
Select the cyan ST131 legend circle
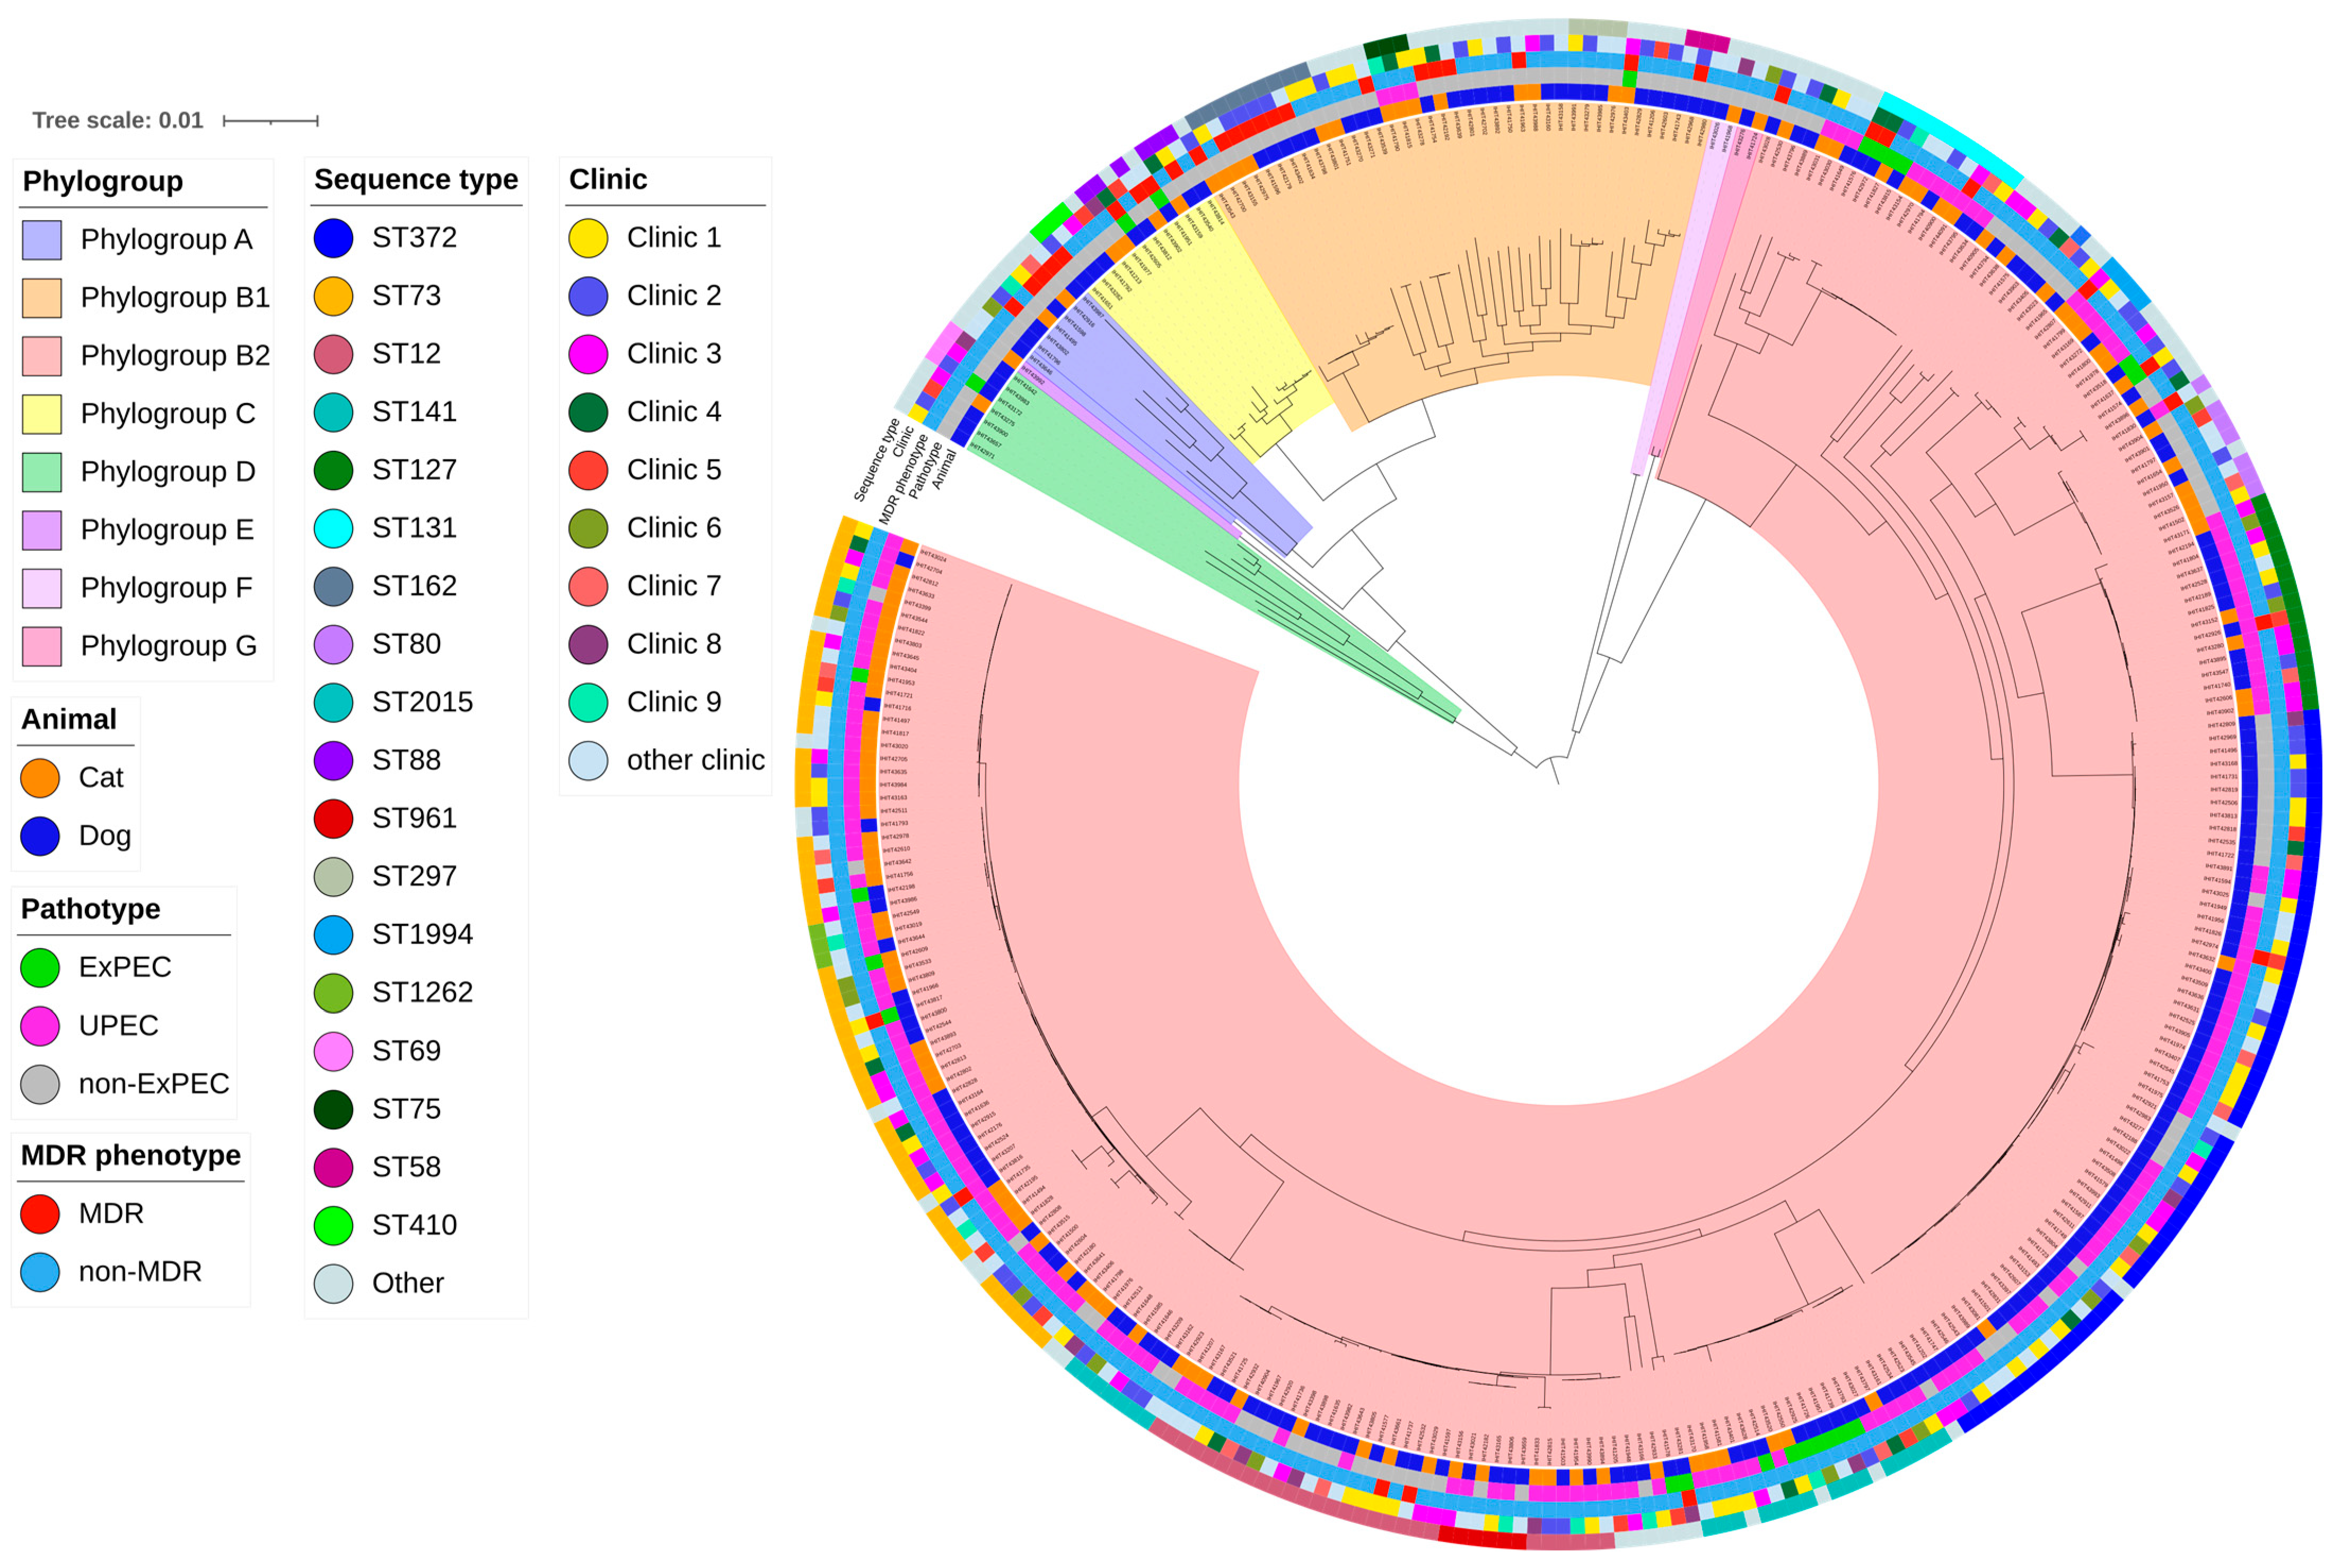333,528
